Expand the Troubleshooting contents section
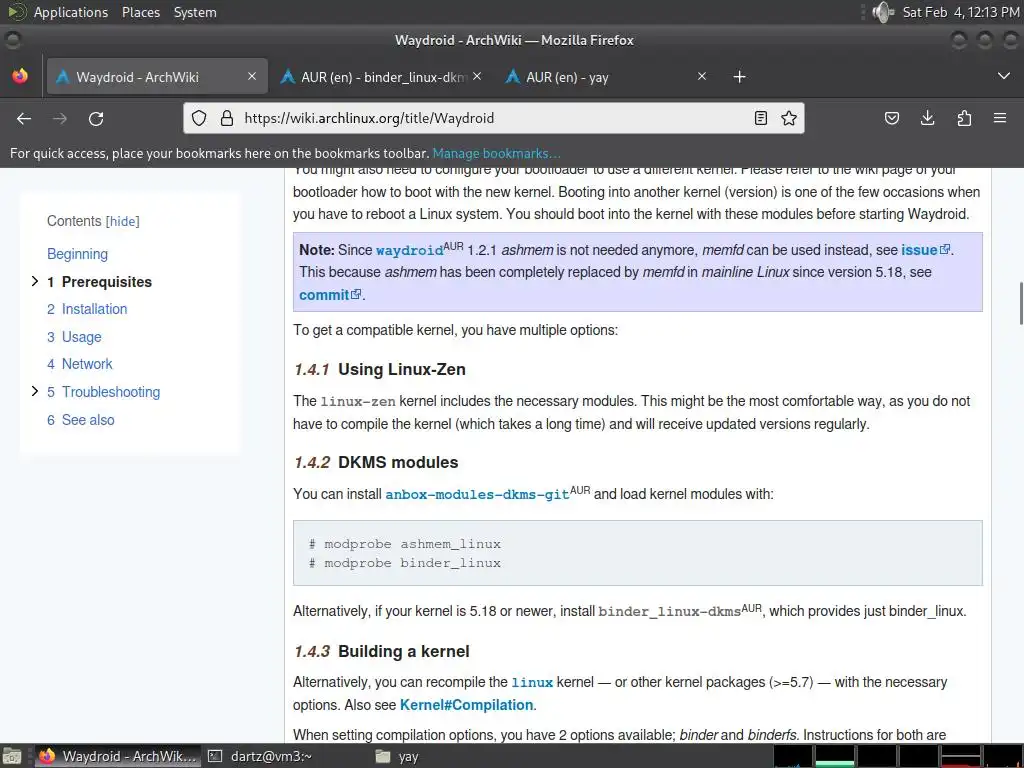 click(x=35, y=391)
